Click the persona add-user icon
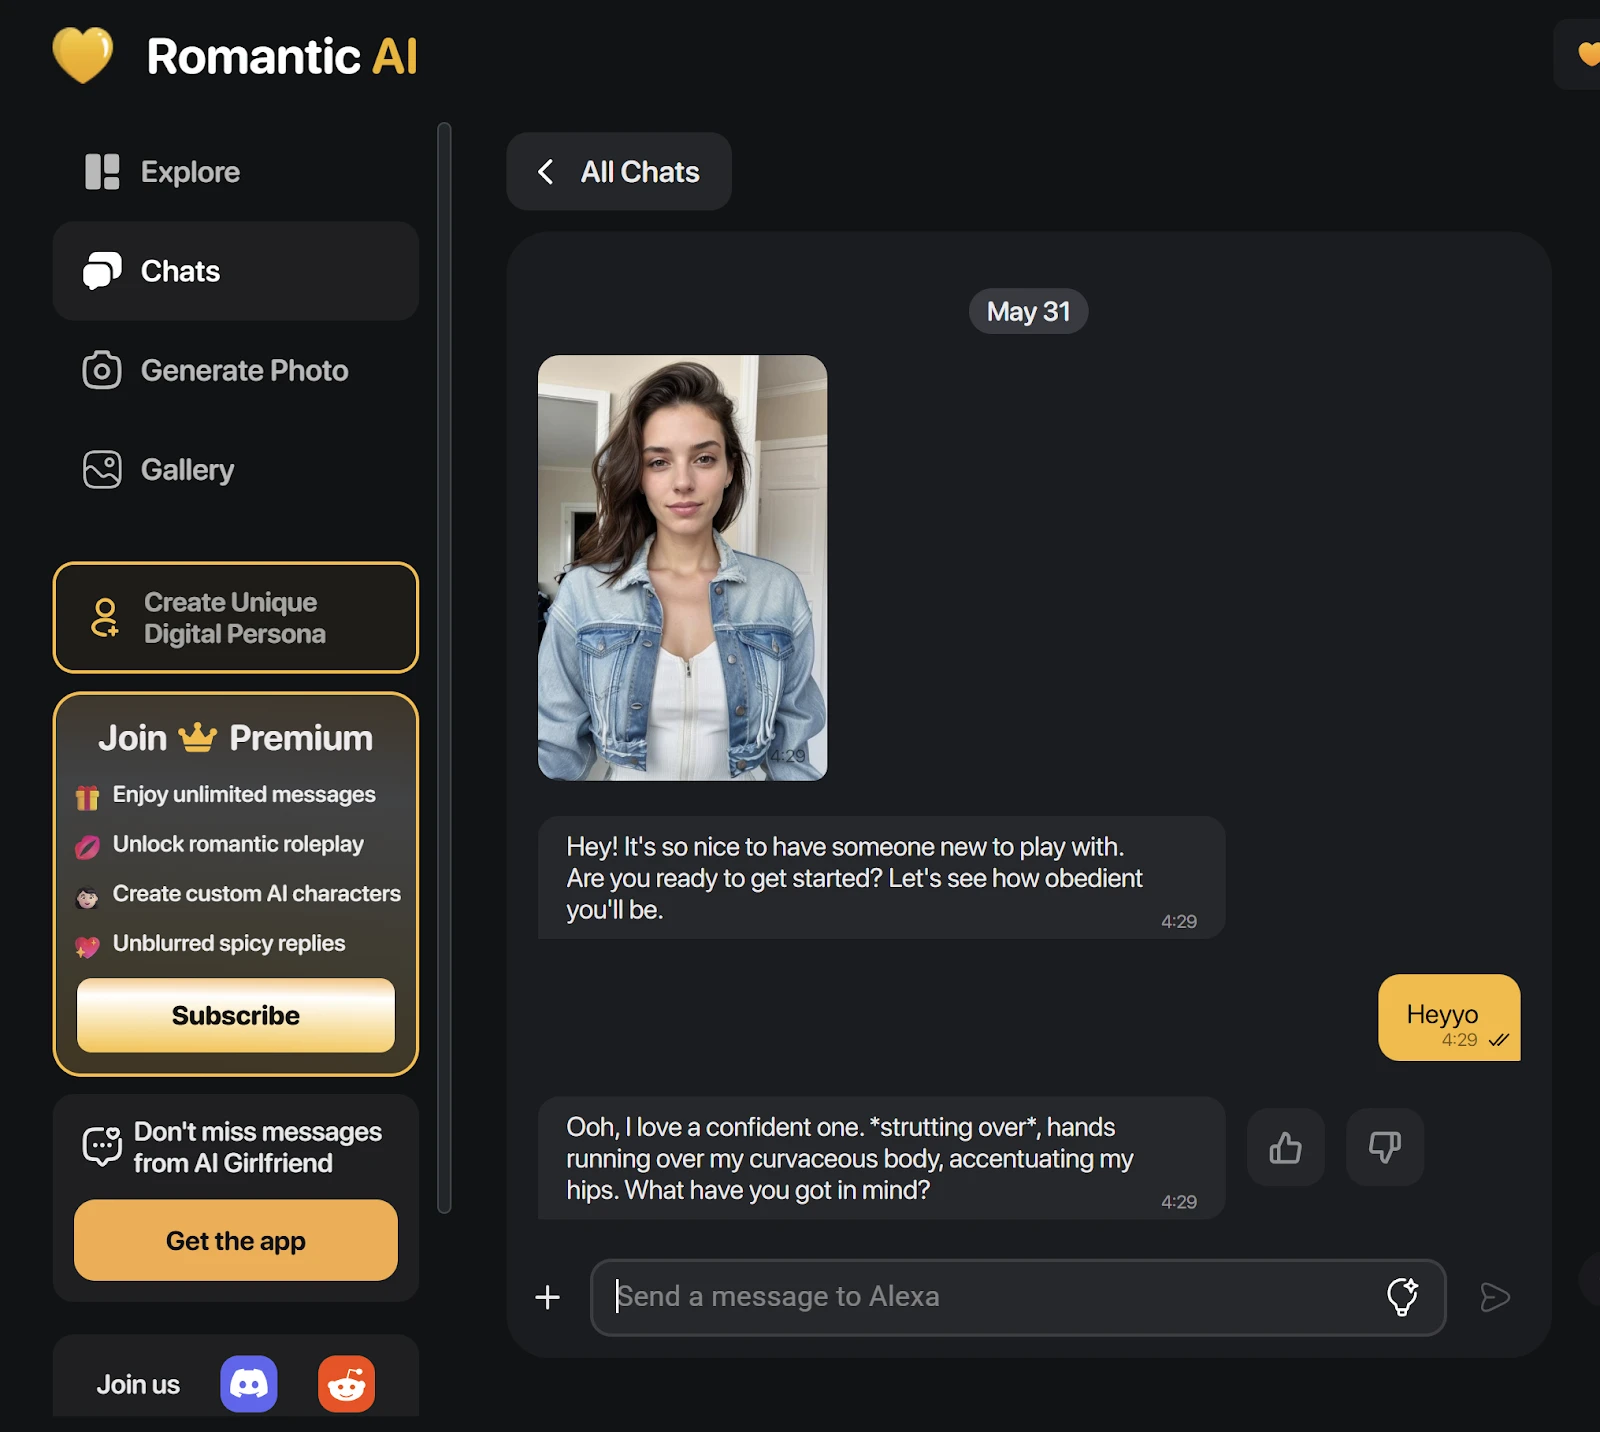 click(x=104, y=618)
